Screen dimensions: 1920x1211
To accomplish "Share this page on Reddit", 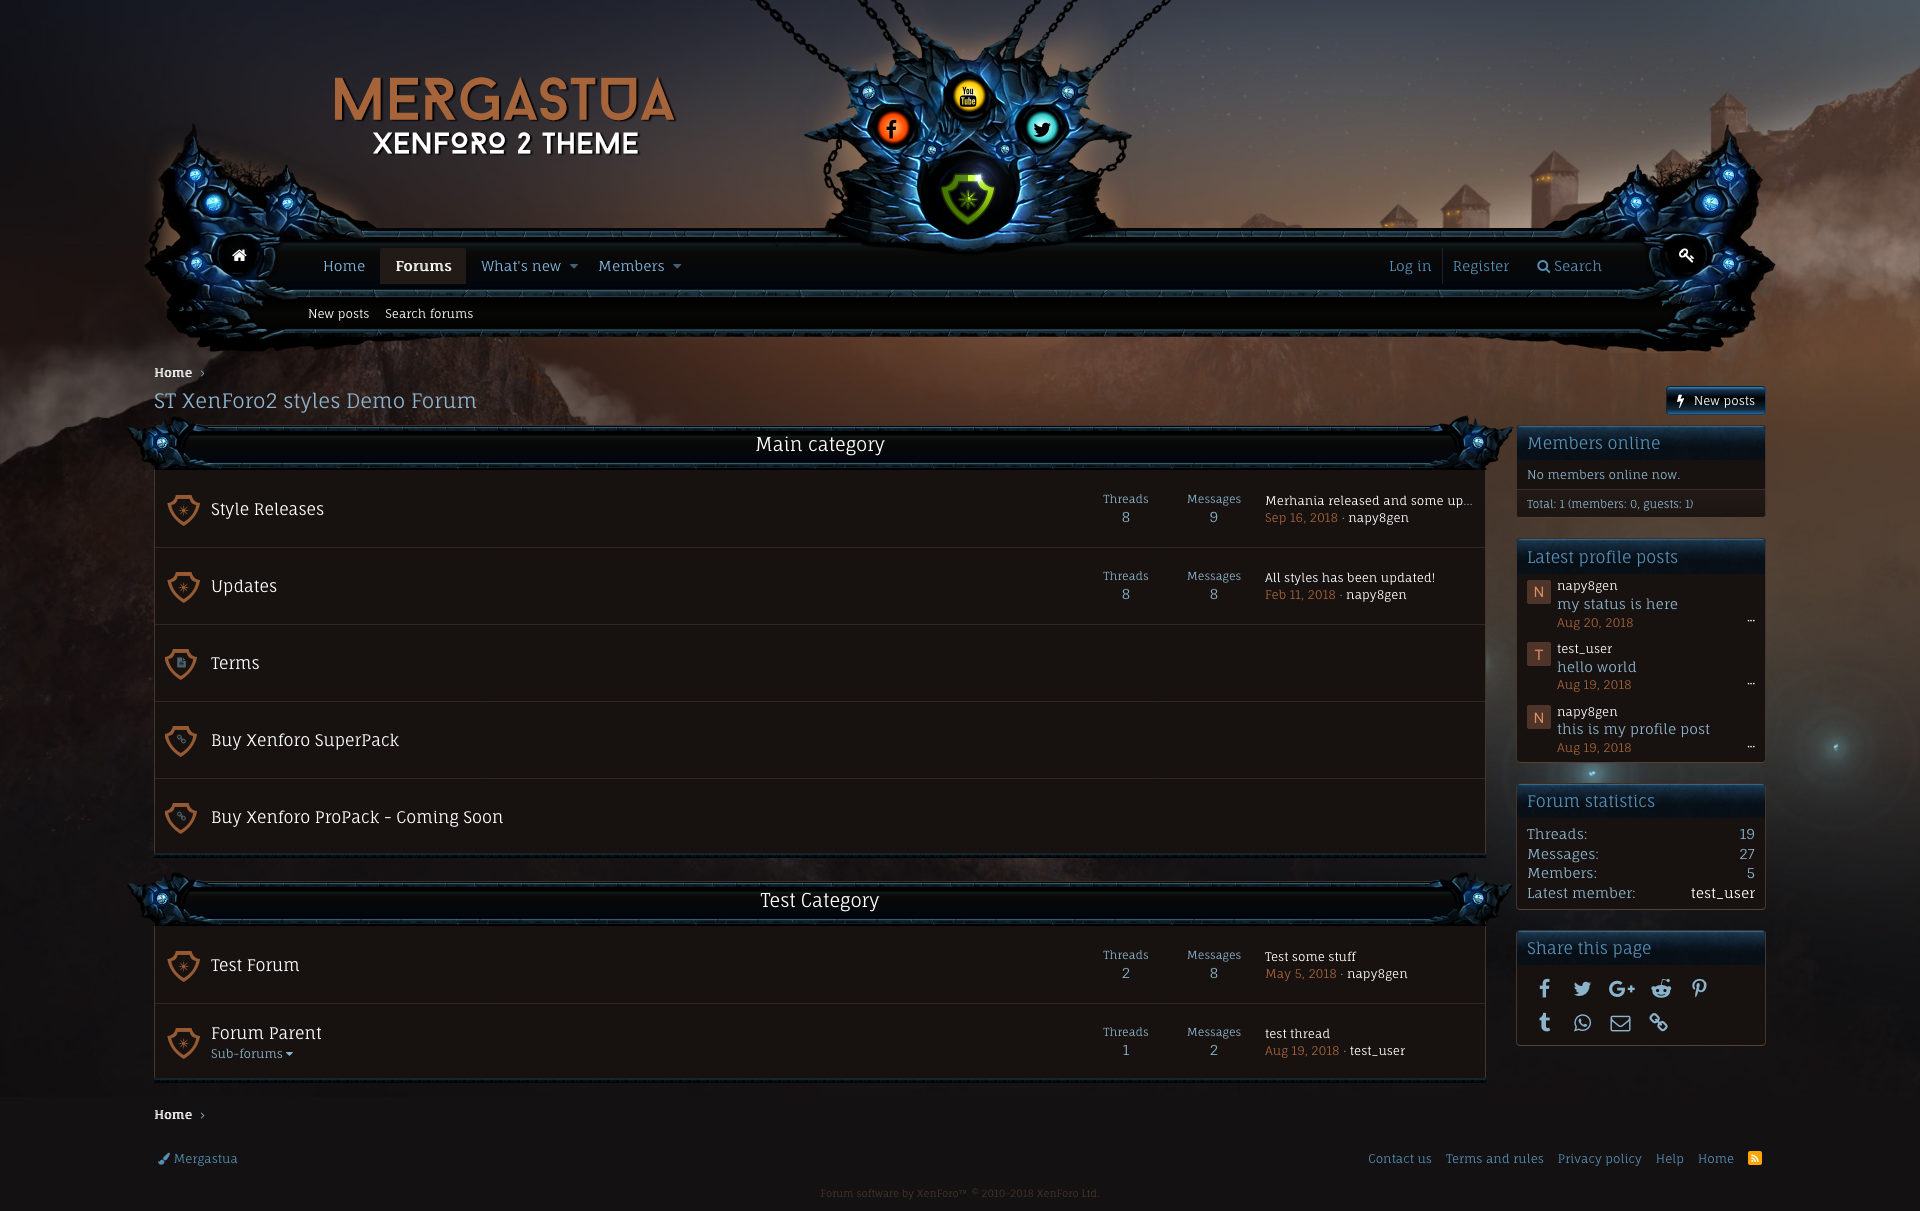I will (x=1661, y=989).
